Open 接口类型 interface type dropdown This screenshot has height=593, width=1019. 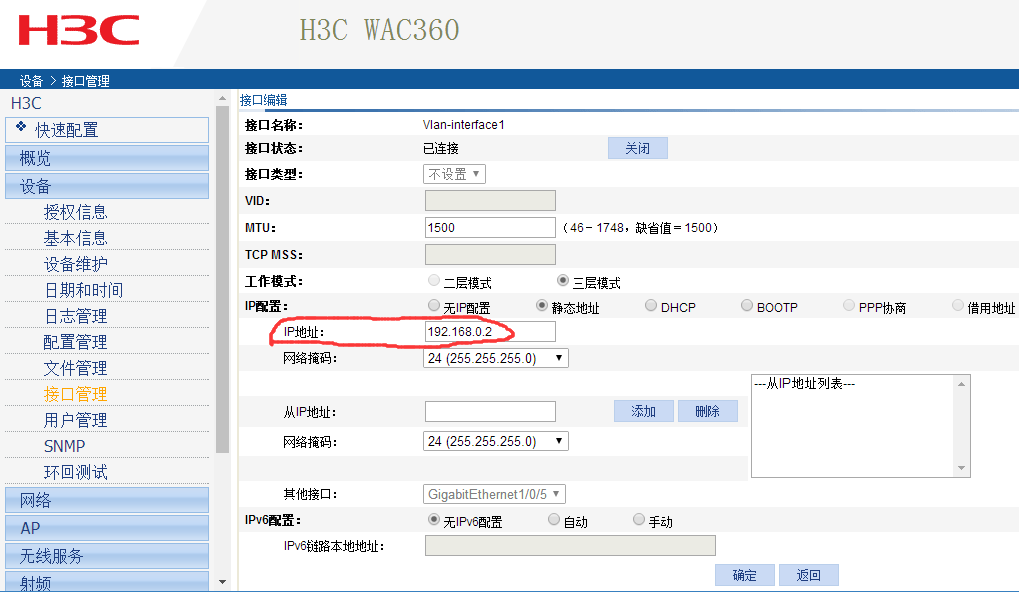coord(454,174)
